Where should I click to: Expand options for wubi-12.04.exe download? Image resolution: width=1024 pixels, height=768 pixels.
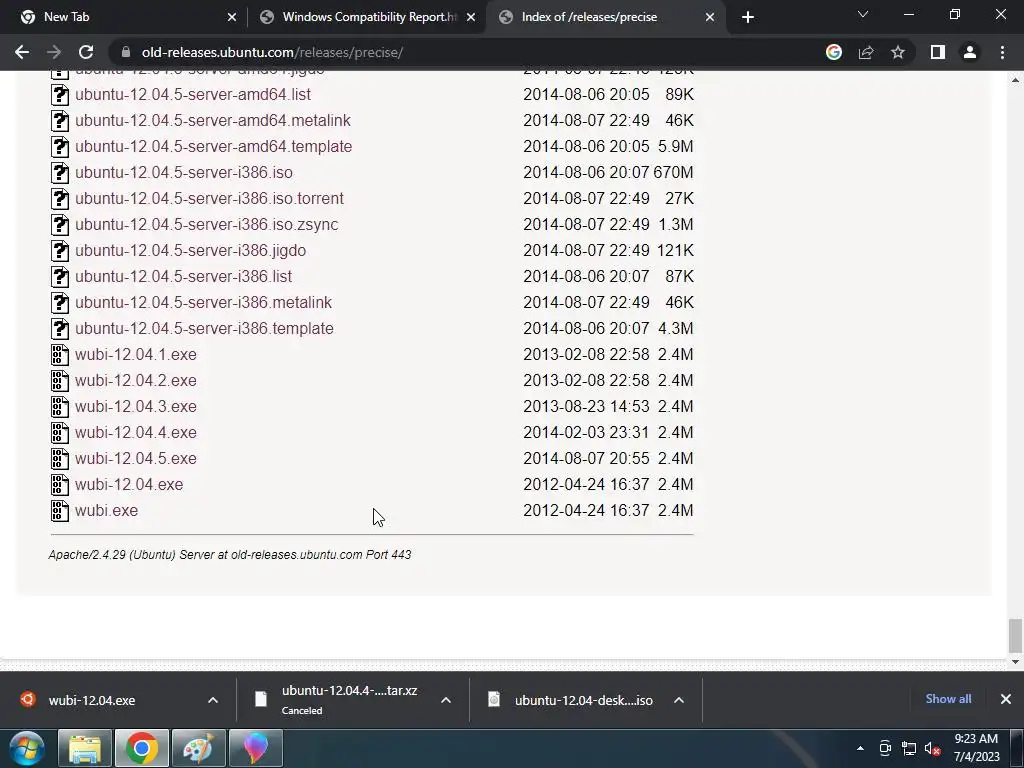coord(213,700)
